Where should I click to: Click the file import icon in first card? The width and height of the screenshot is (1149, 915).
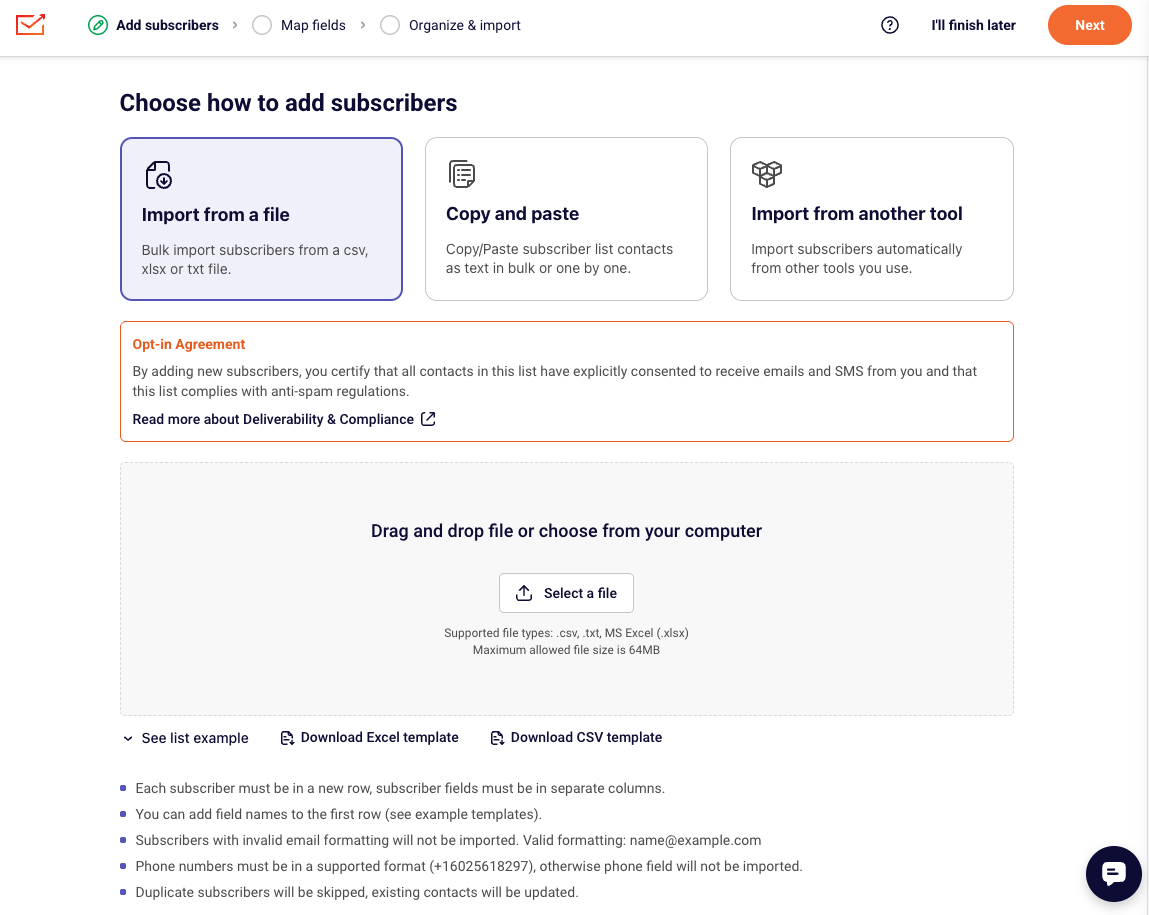coord(158,175)
